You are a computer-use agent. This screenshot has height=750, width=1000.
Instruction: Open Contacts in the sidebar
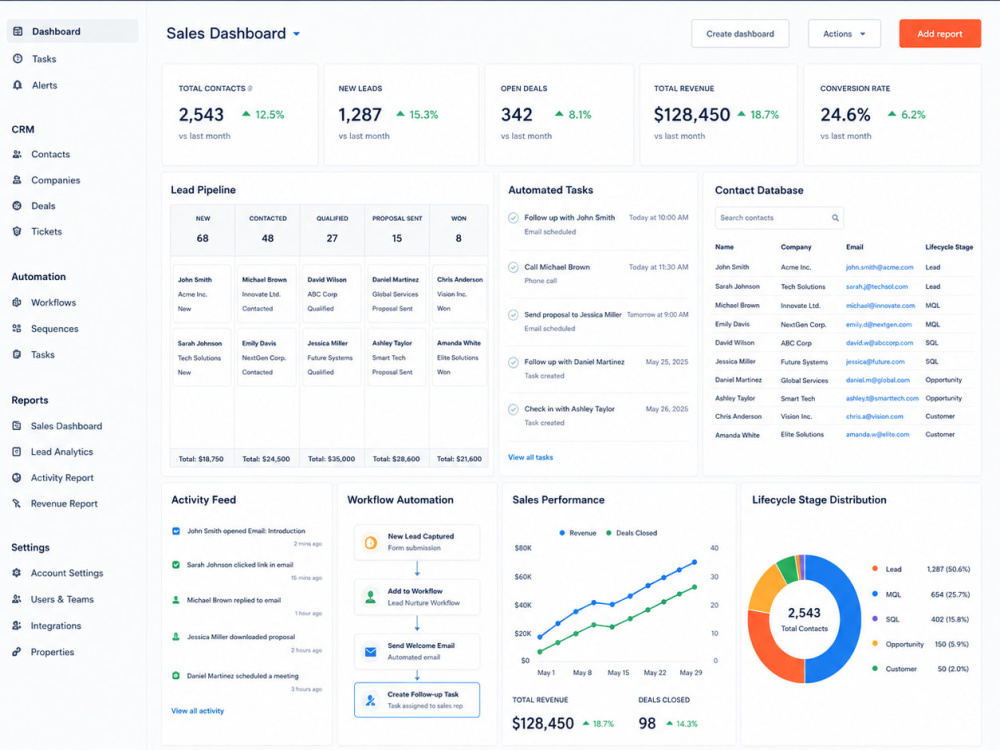click(x=50, y=154)
